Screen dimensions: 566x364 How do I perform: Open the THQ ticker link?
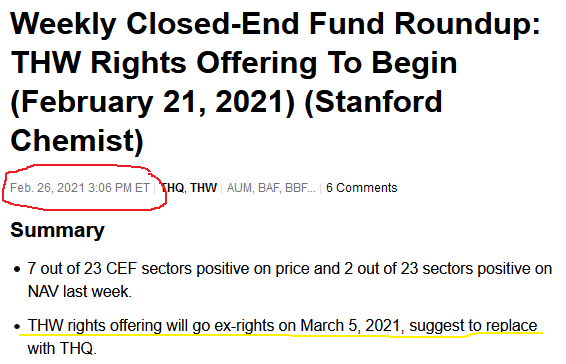click(173, 188)
